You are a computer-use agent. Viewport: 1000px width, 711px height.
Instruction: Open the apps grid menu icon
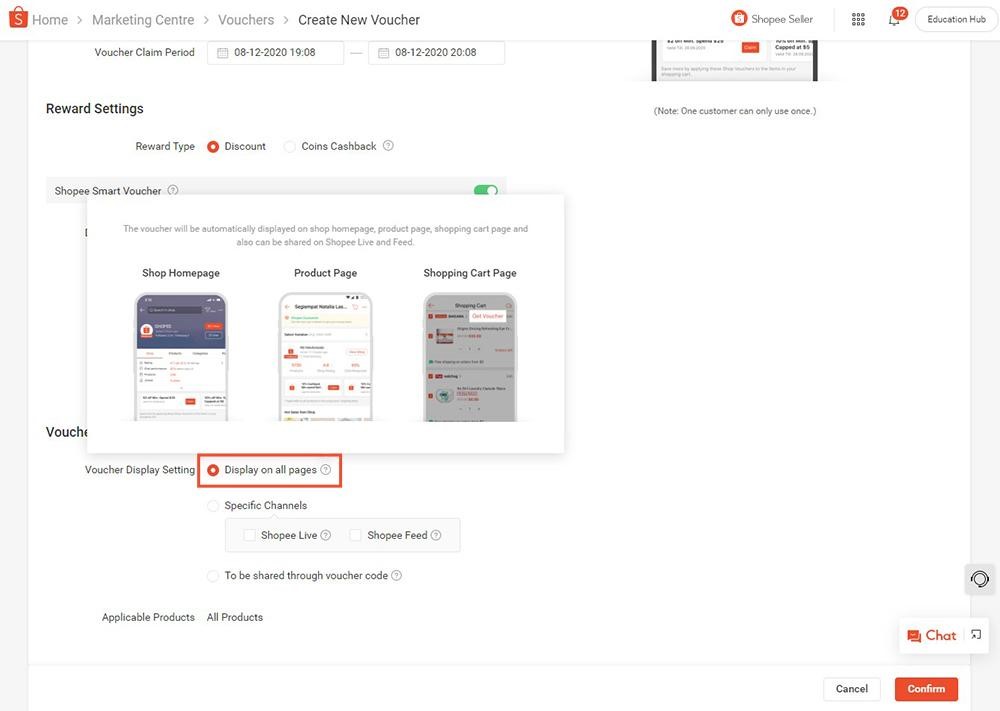[x=858, y=20]
